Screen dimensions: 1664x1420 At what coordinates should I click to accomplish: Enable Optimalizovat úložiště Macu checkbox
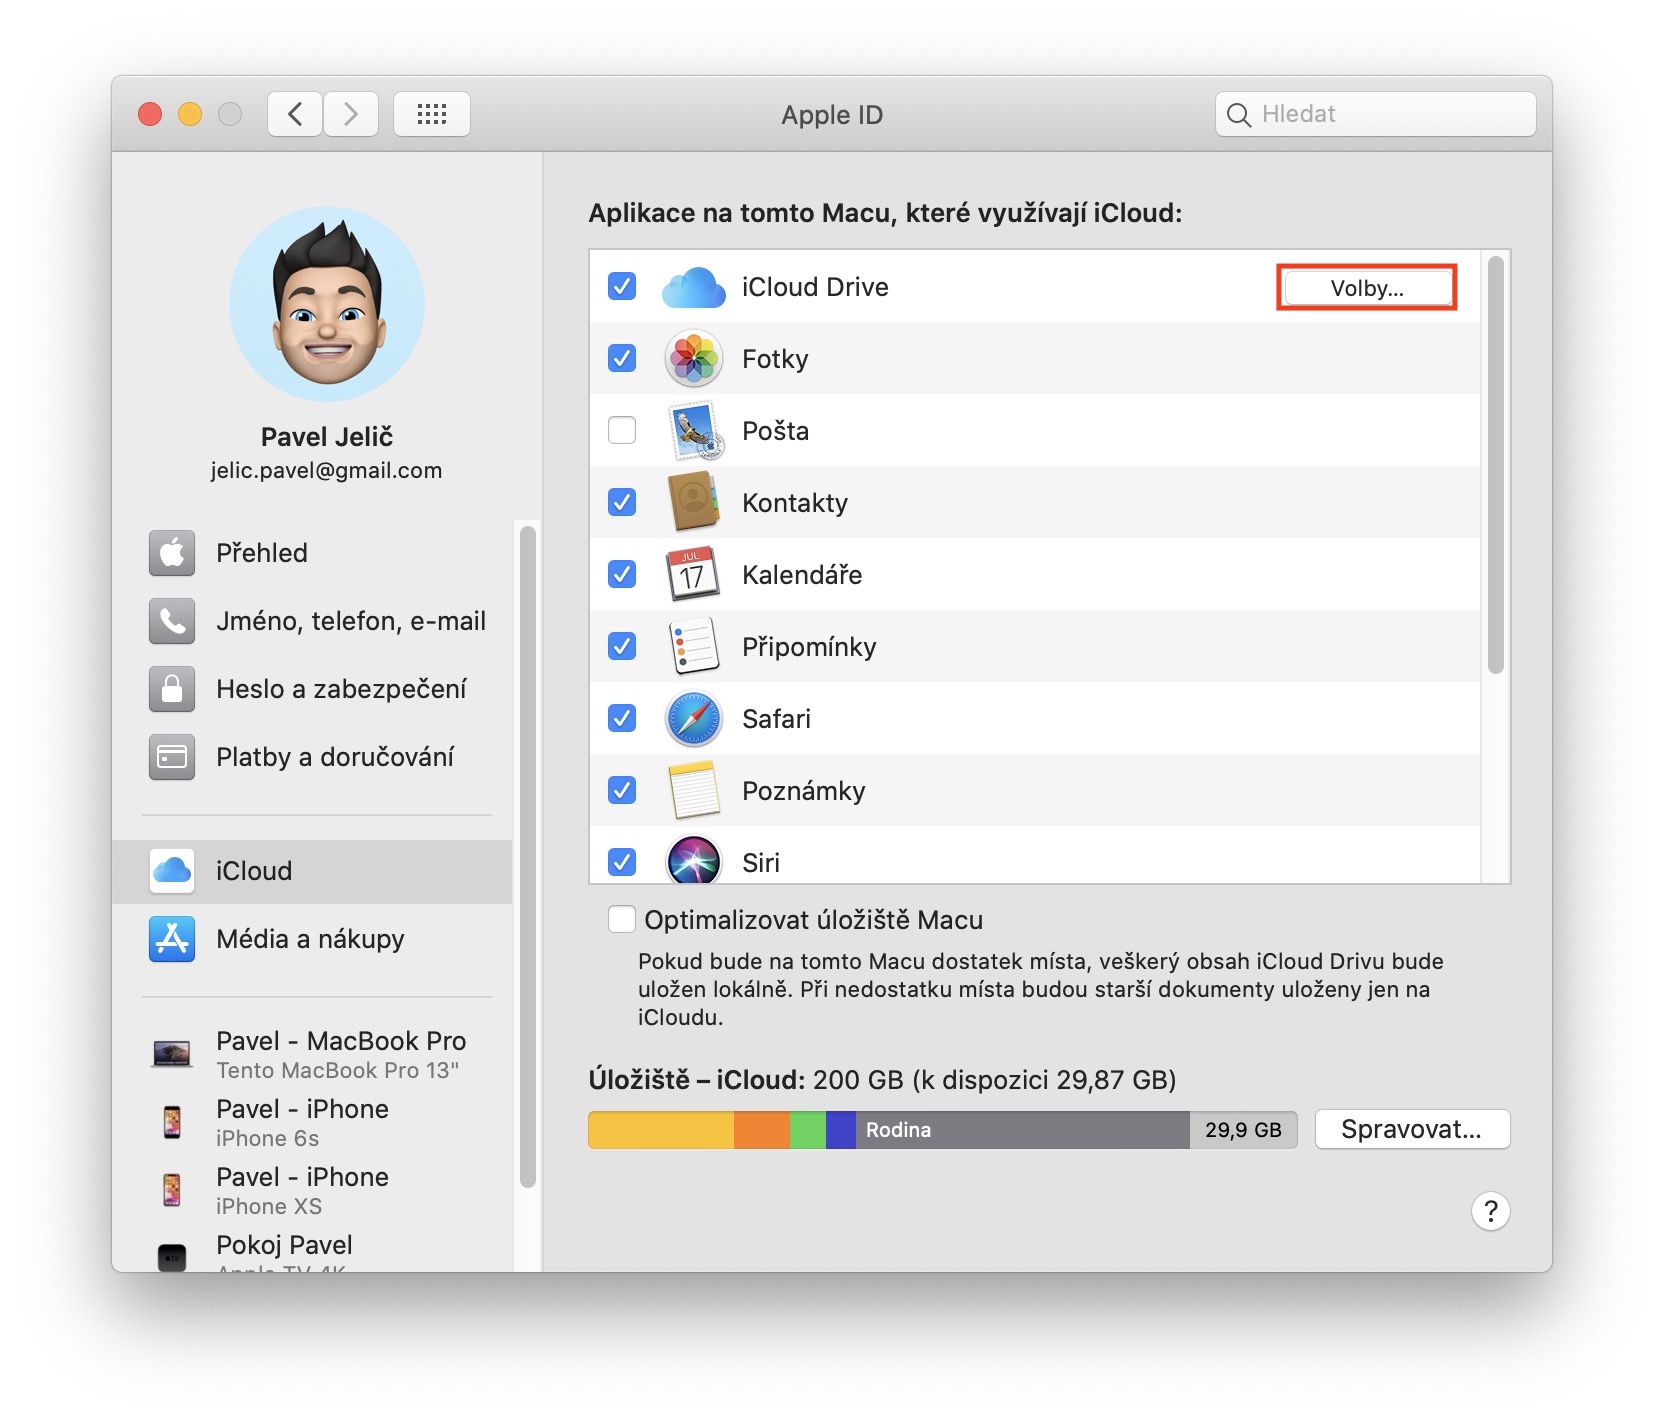click(622, 919)
